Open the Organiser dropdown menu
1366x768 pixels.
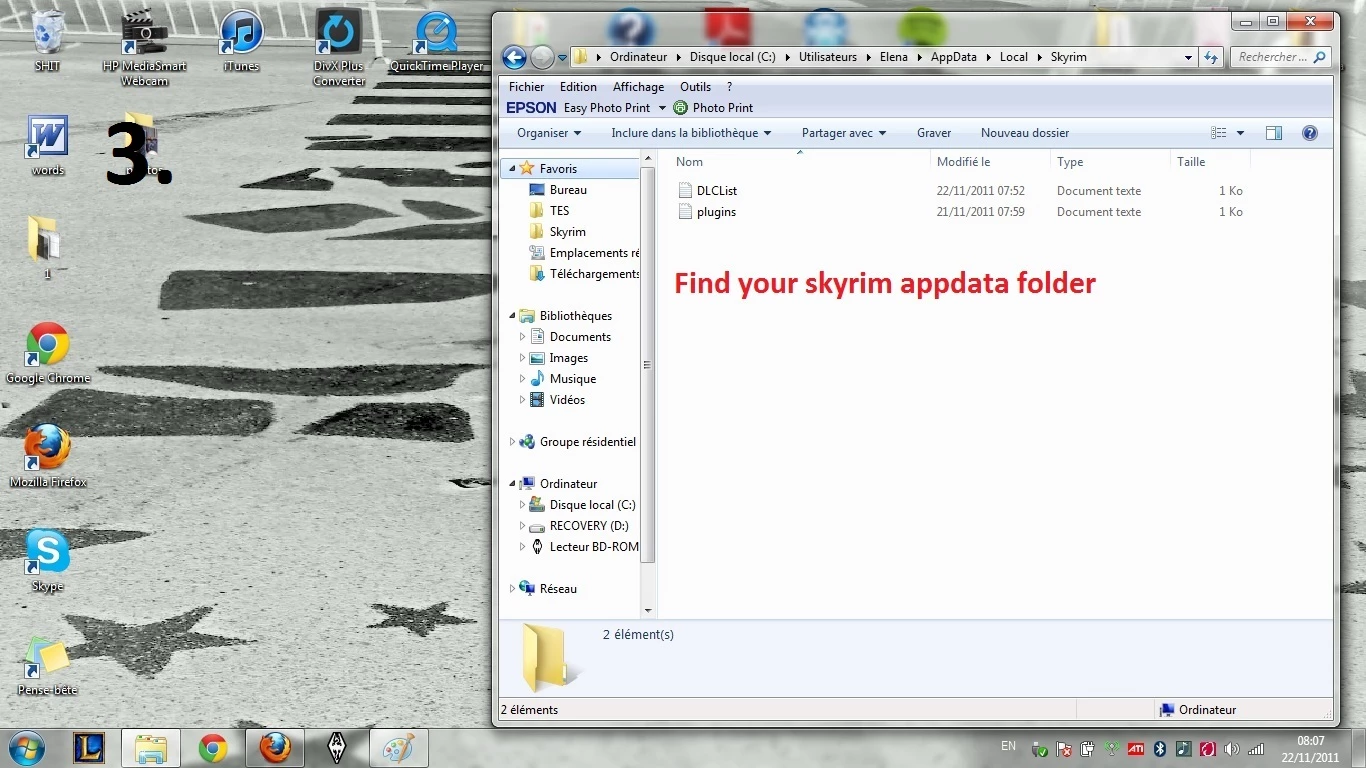[549, 133]
